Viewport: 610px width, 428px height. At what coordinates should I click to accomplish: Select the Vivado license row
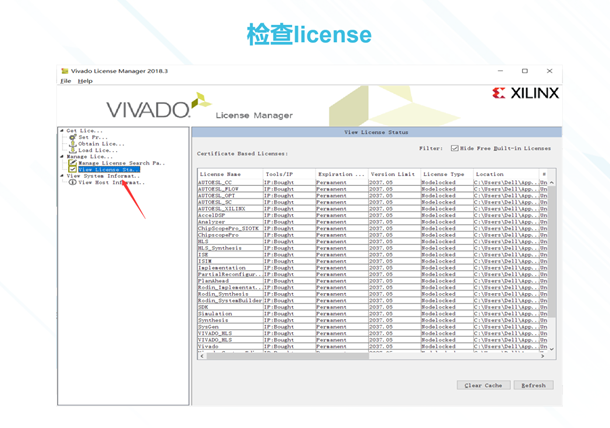point(372,346)
